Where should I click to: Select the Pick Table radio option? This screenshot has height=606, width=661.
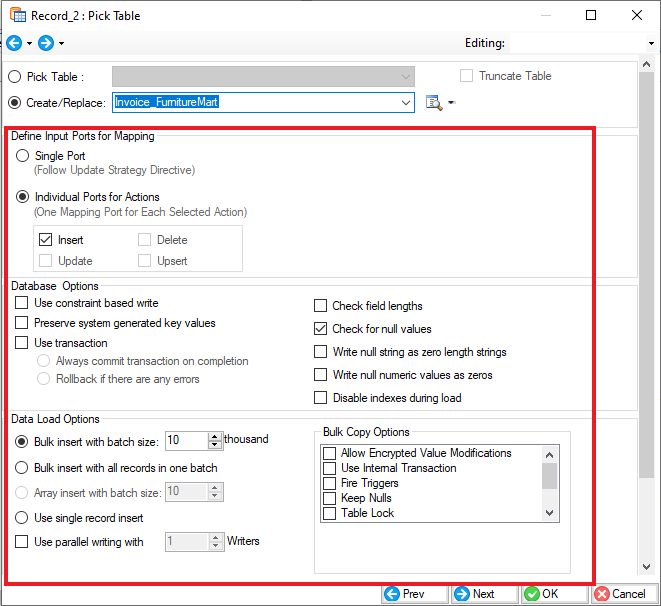tap(15, 77)
